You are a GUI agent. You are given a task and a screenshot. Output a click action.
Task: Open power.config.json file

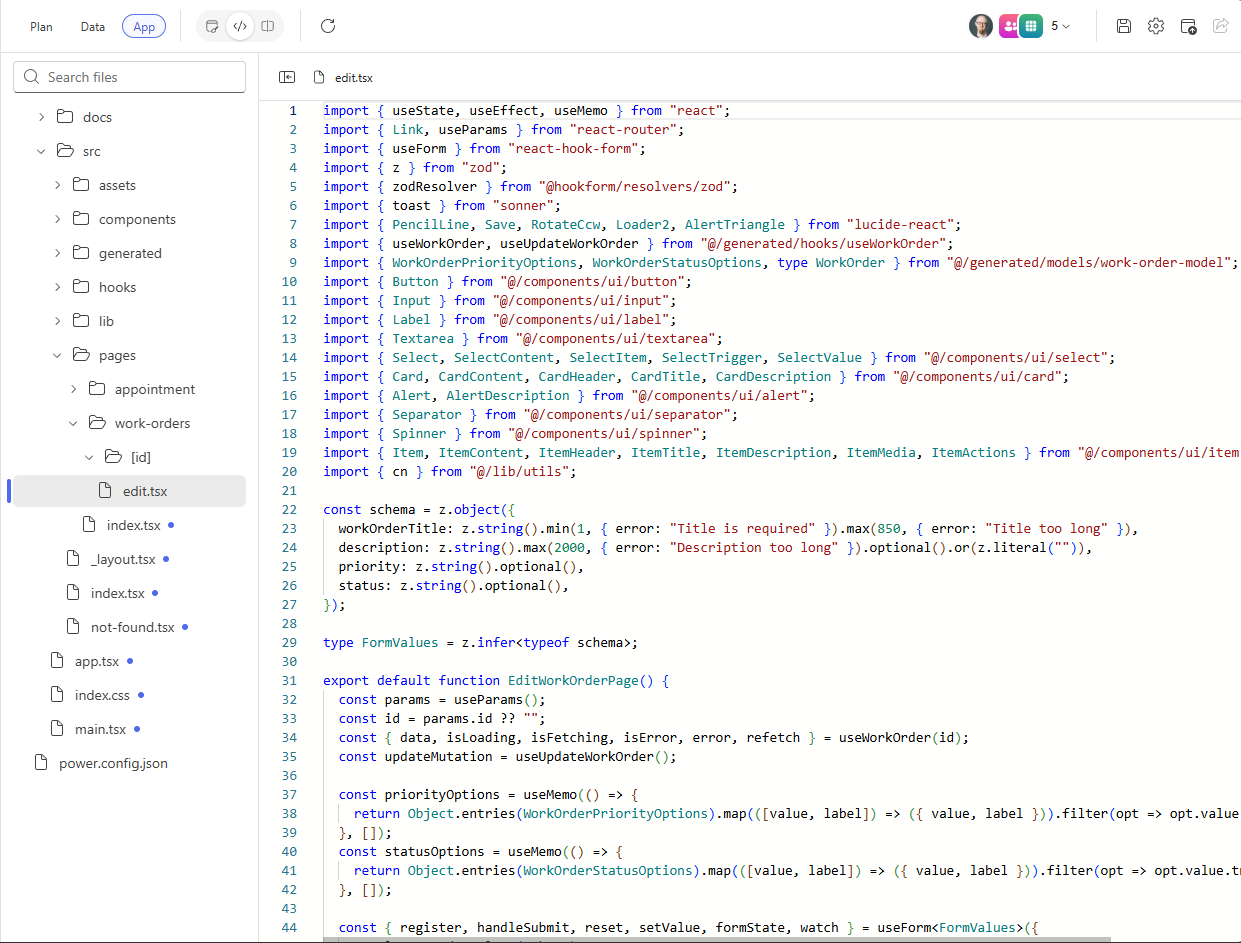[113, 763]
